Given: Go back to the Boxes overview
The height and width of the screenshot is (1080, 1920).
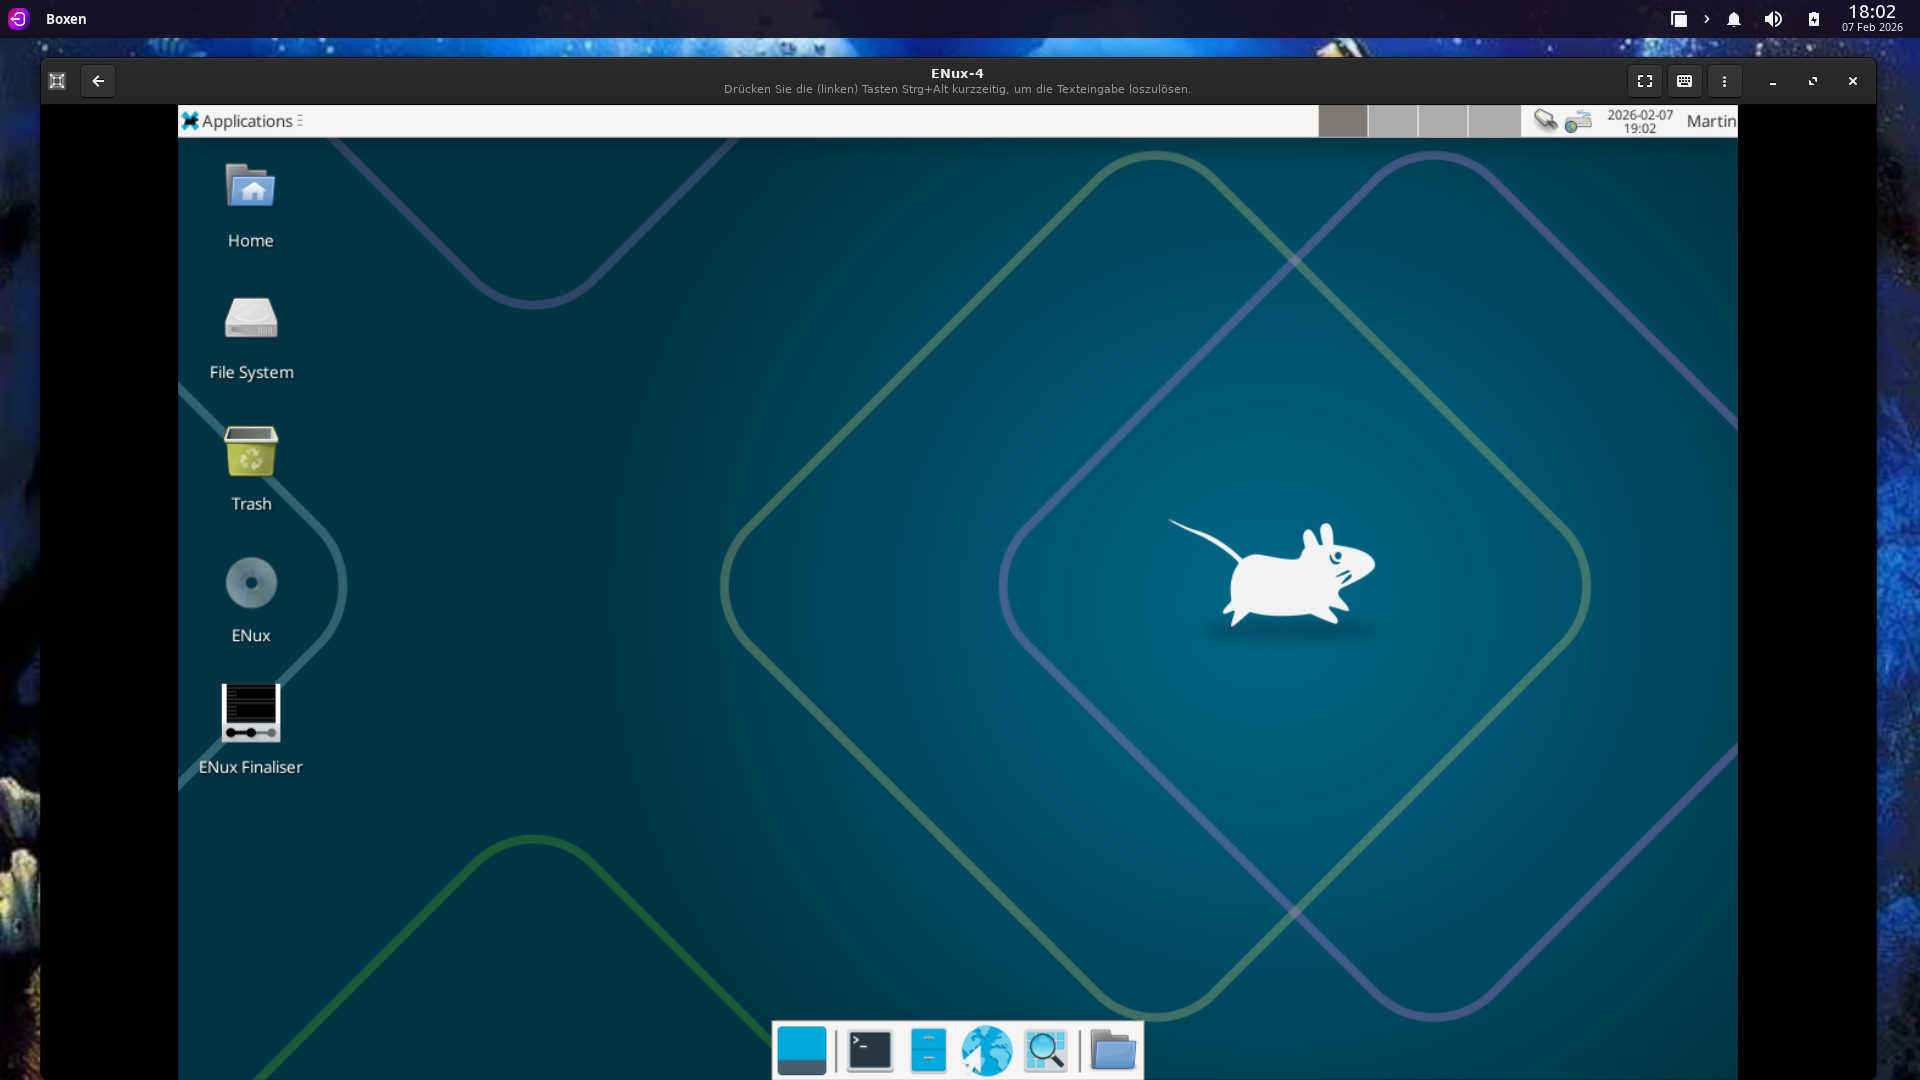Looking at the screenshot, I should tap(98, 81).
